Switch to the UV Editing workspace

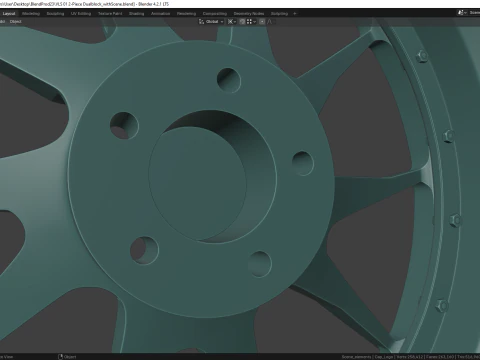[81, 14]
